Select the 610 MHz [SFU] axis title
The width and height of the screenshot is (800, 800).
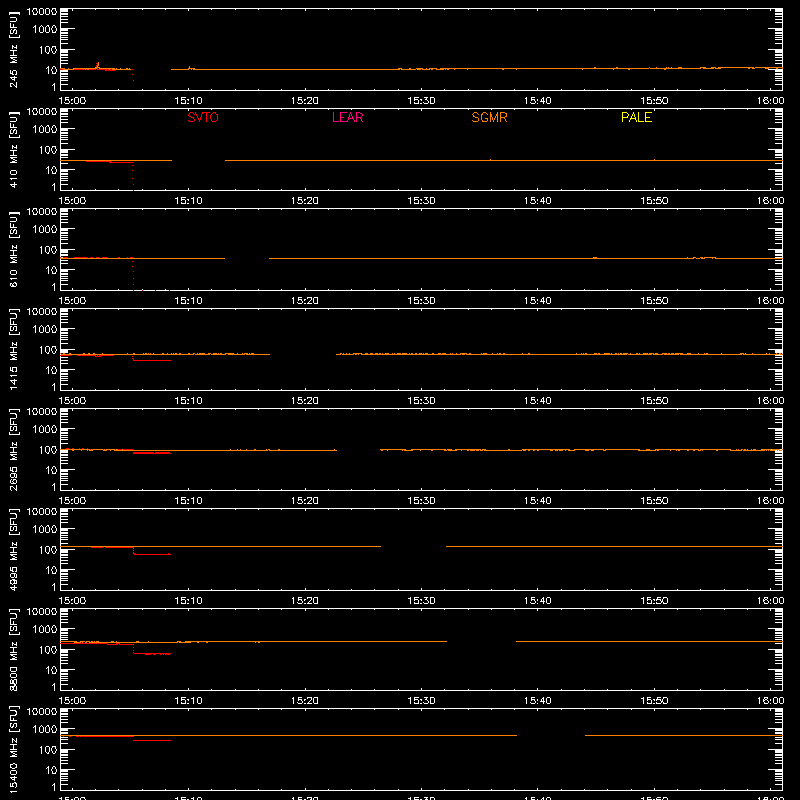pyautogui.click(x=13, y=249)
